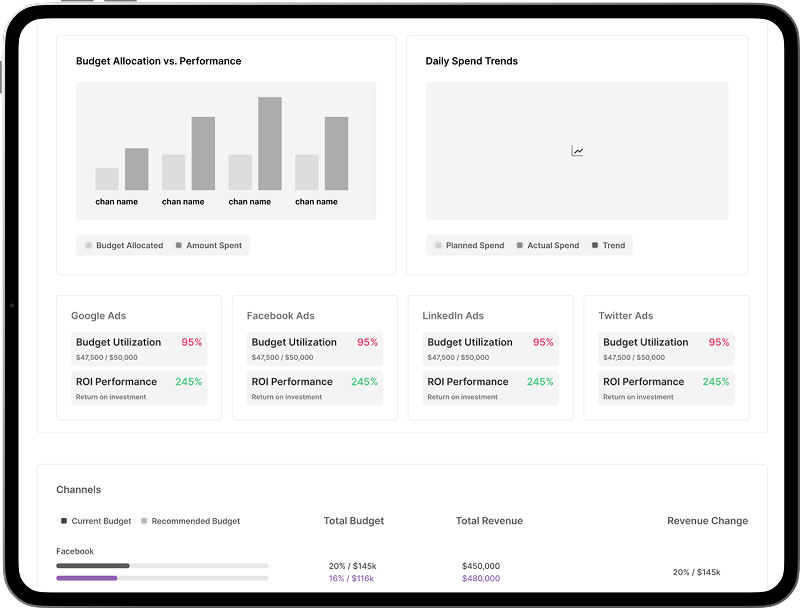Click the Planned Spend legend square
This screenshot has width=800, height=608.
coord(438,245)
